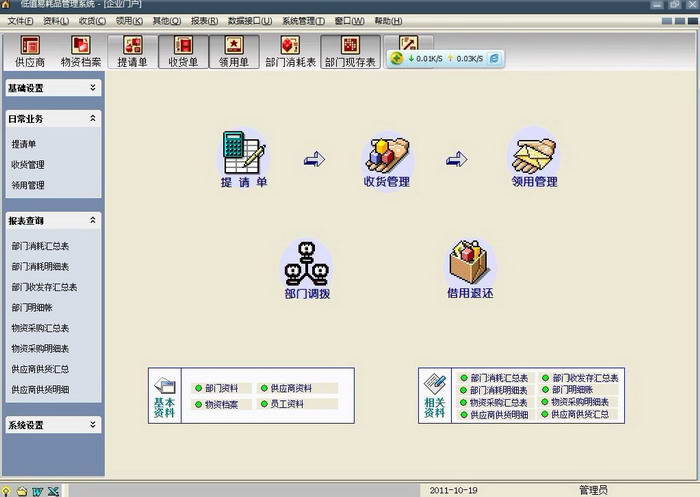Open 部门收发存汇总表 in 相关资料 panel
The height and width of the screenshot is (497, 700).
585,378
